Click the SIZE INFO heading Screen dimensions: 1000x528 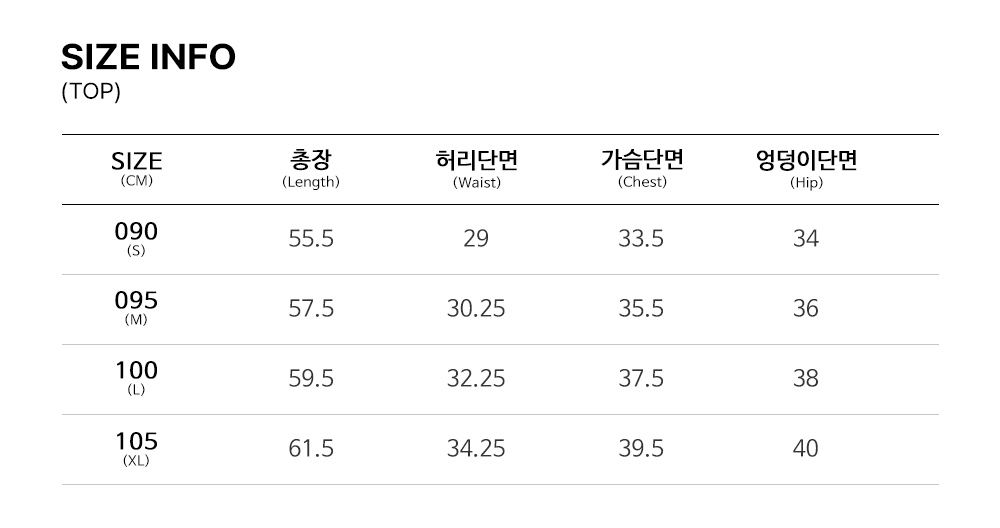(148, 58)
